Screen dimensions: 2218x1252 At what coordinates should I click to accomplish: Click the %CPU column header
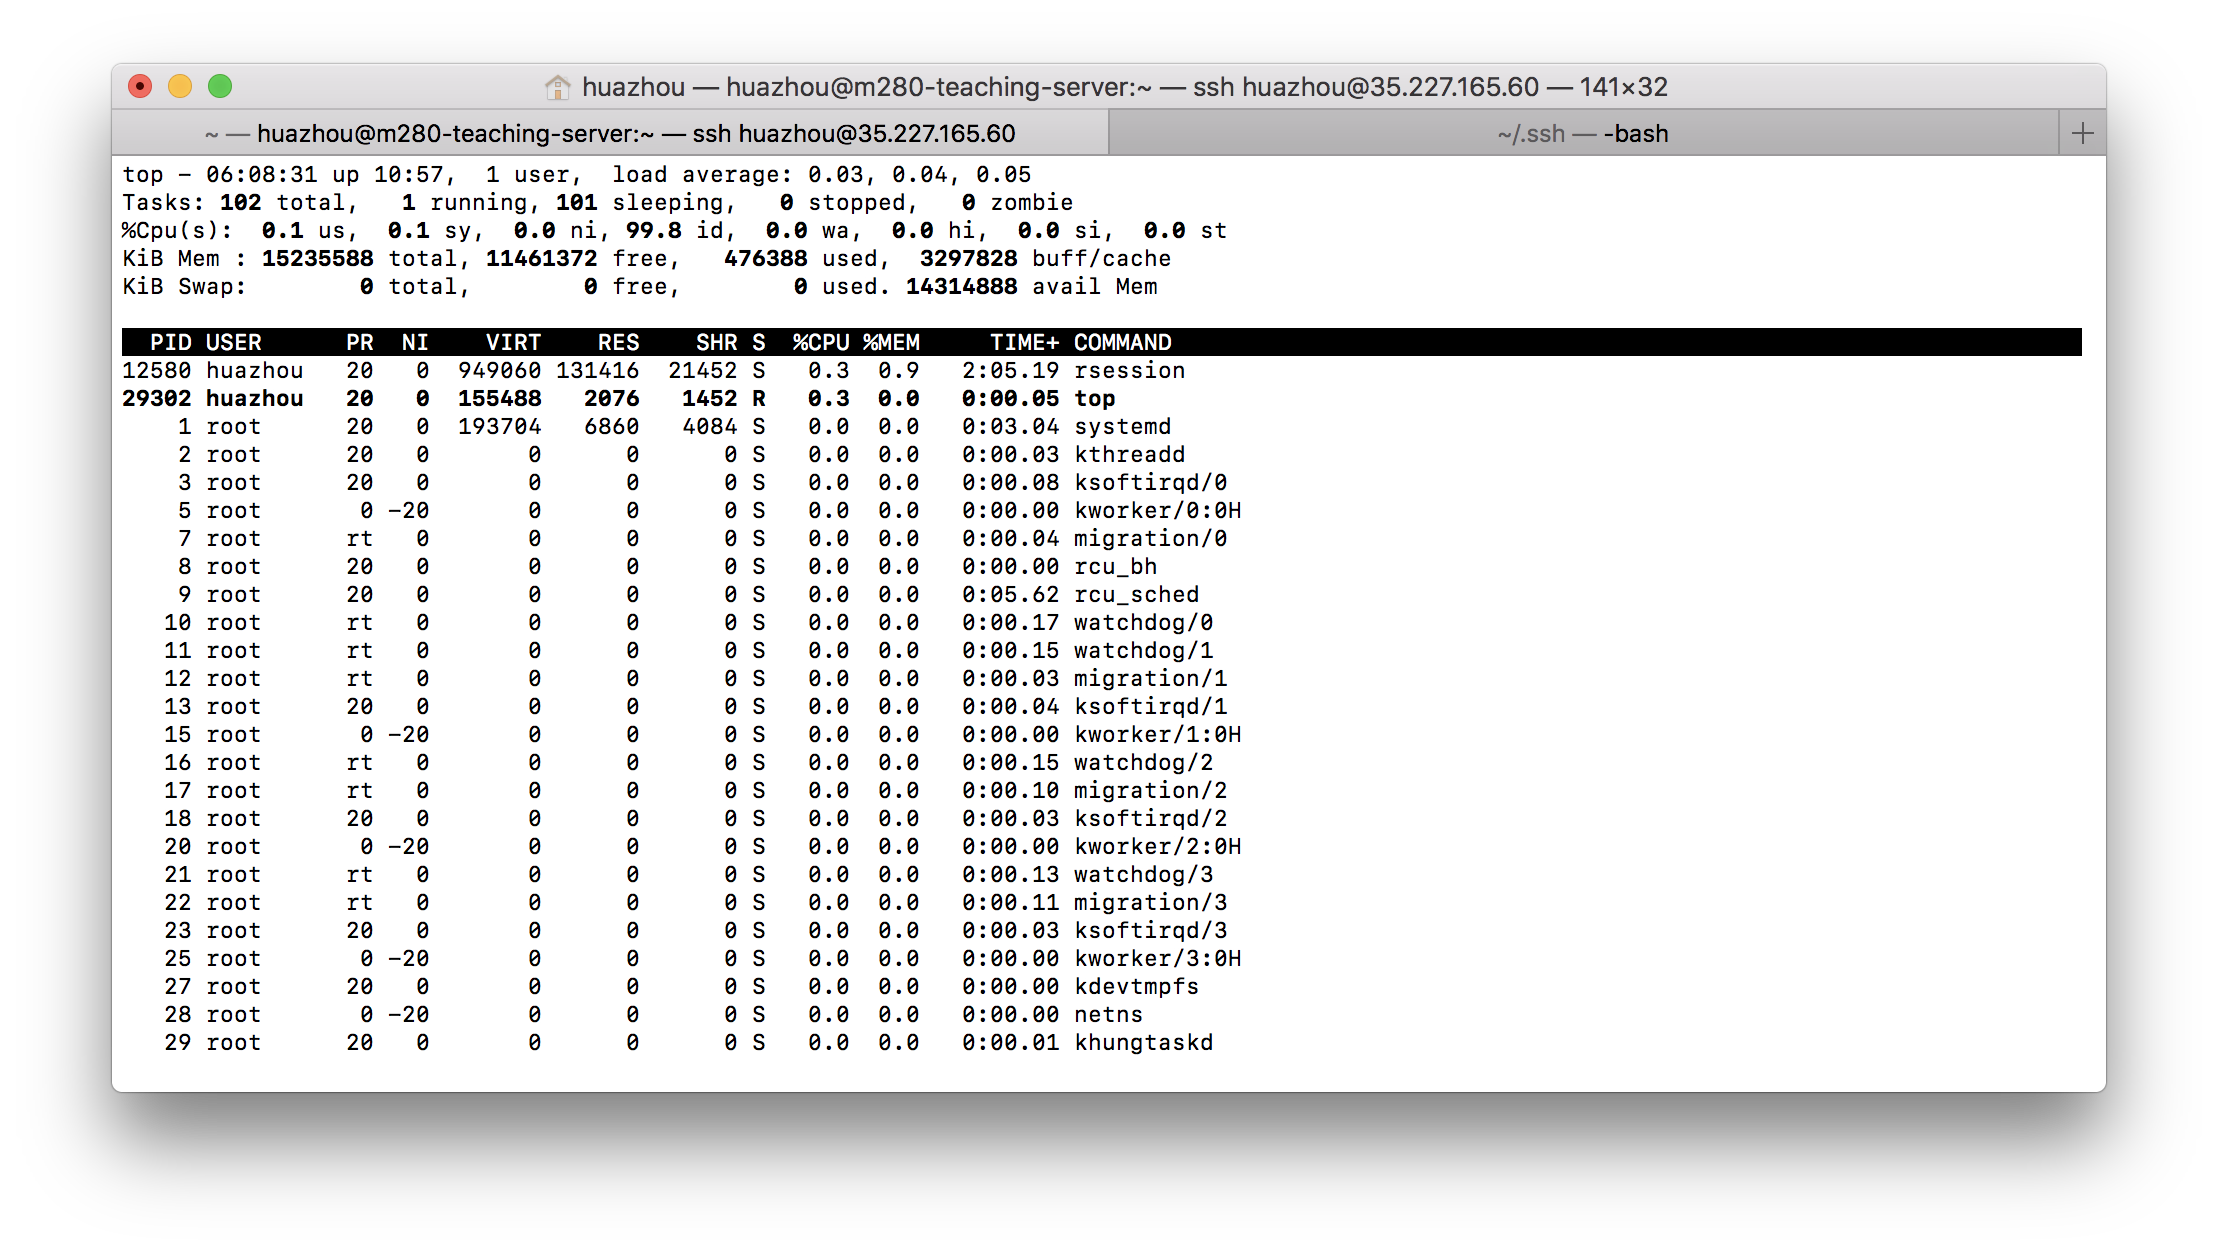coord(820,342)
